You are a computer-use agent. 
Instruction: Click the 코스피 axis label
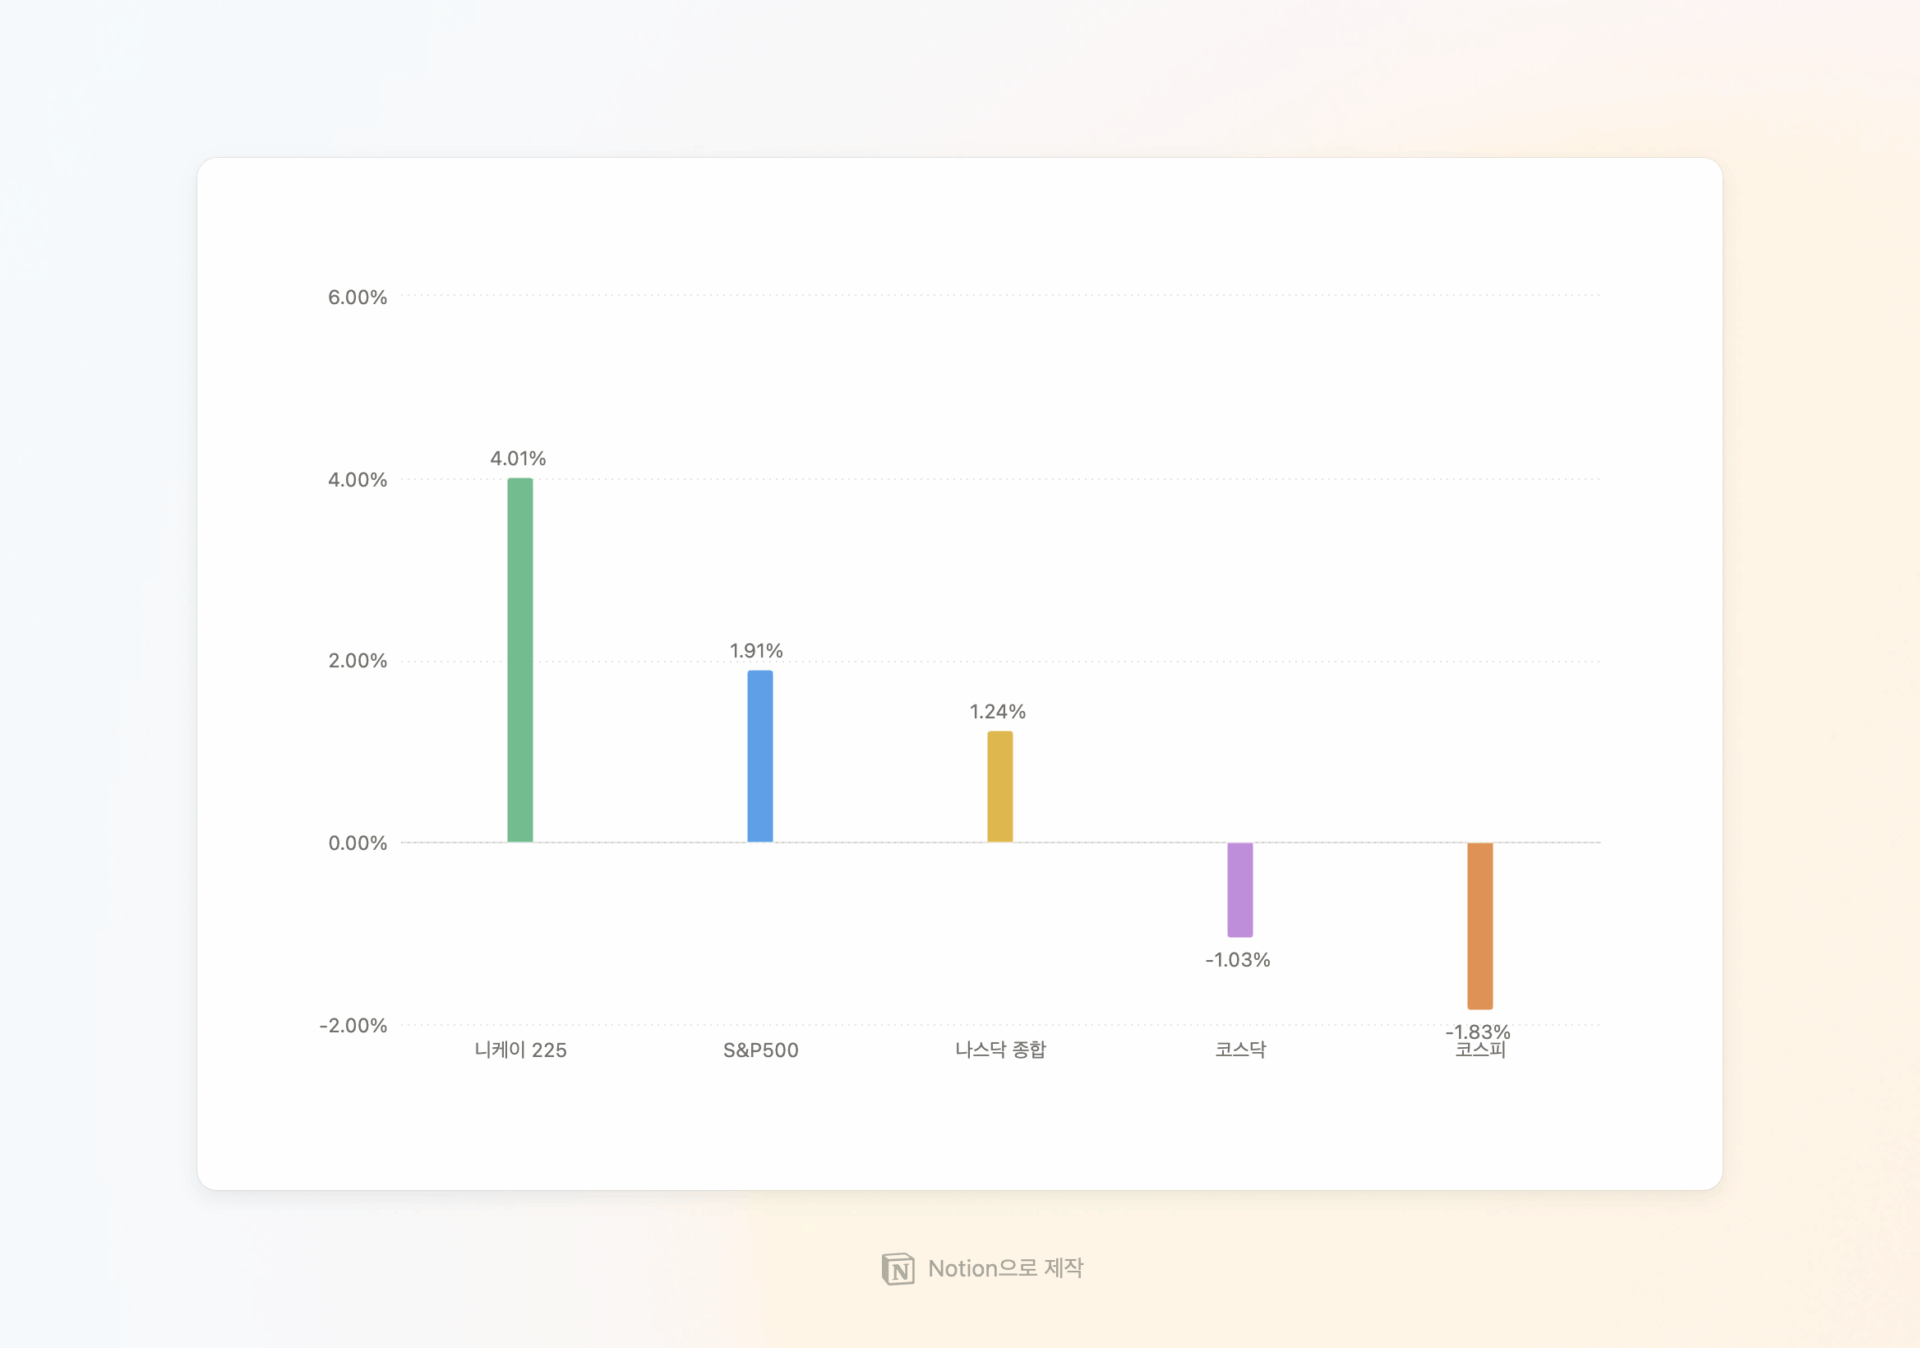1480,1050
